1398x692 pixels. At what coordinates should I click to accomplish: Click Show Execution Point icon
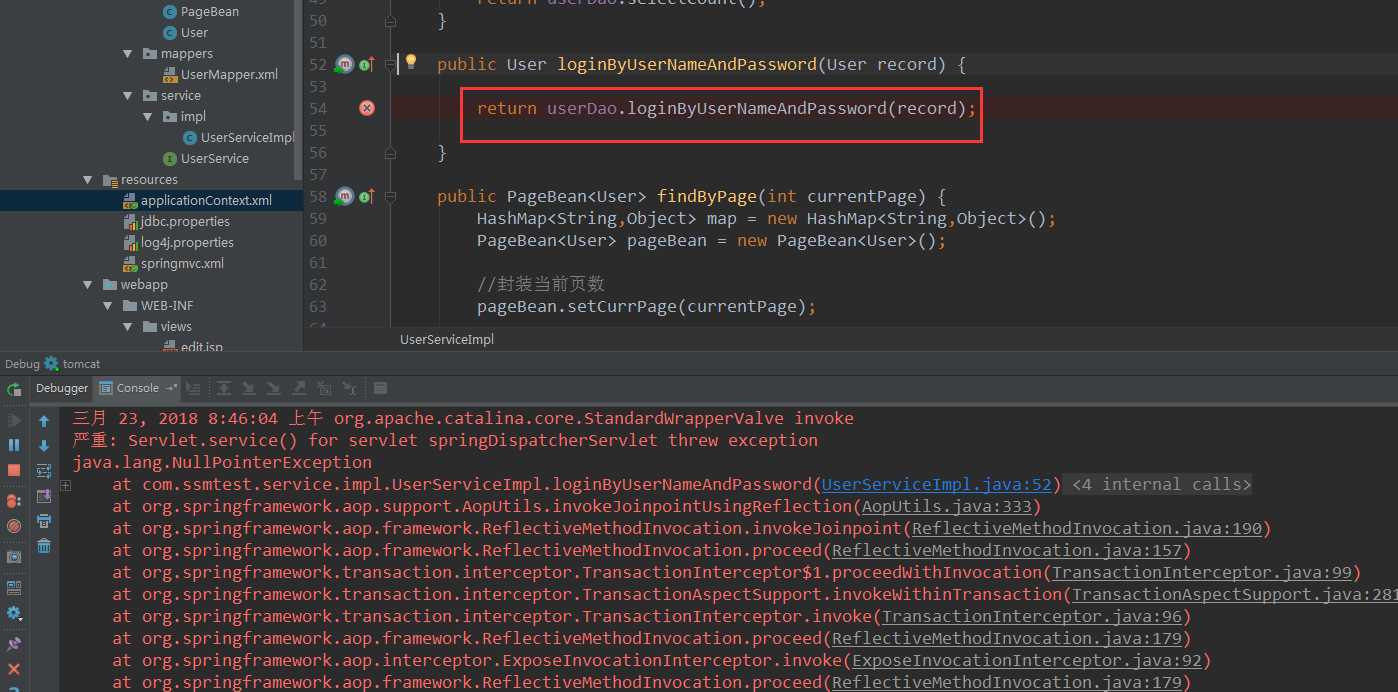click(194, 388)
